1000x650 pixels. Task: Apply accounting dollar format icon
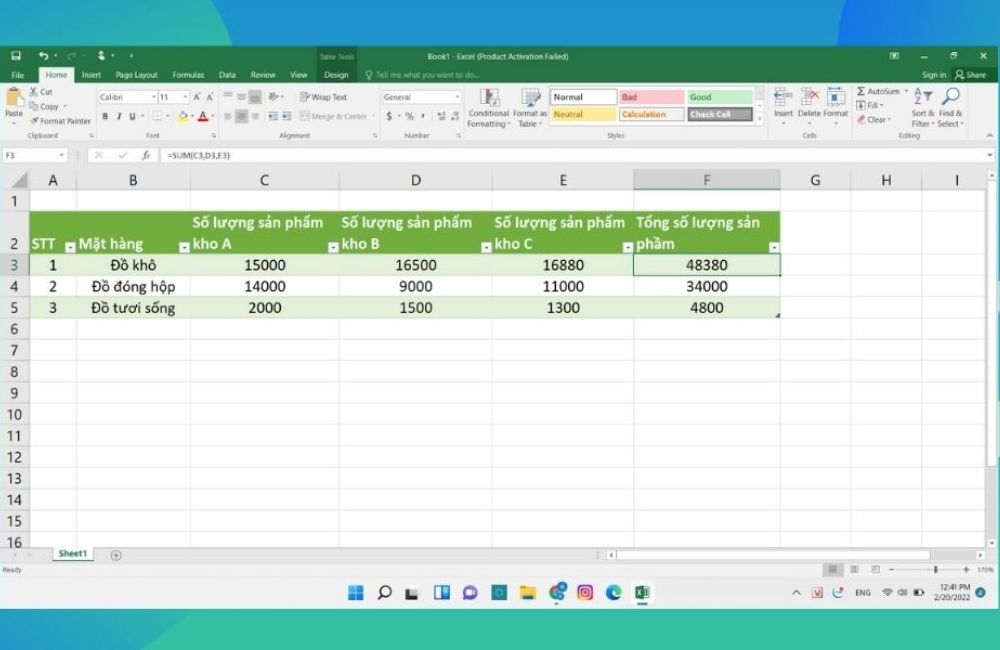pos(389,116)
